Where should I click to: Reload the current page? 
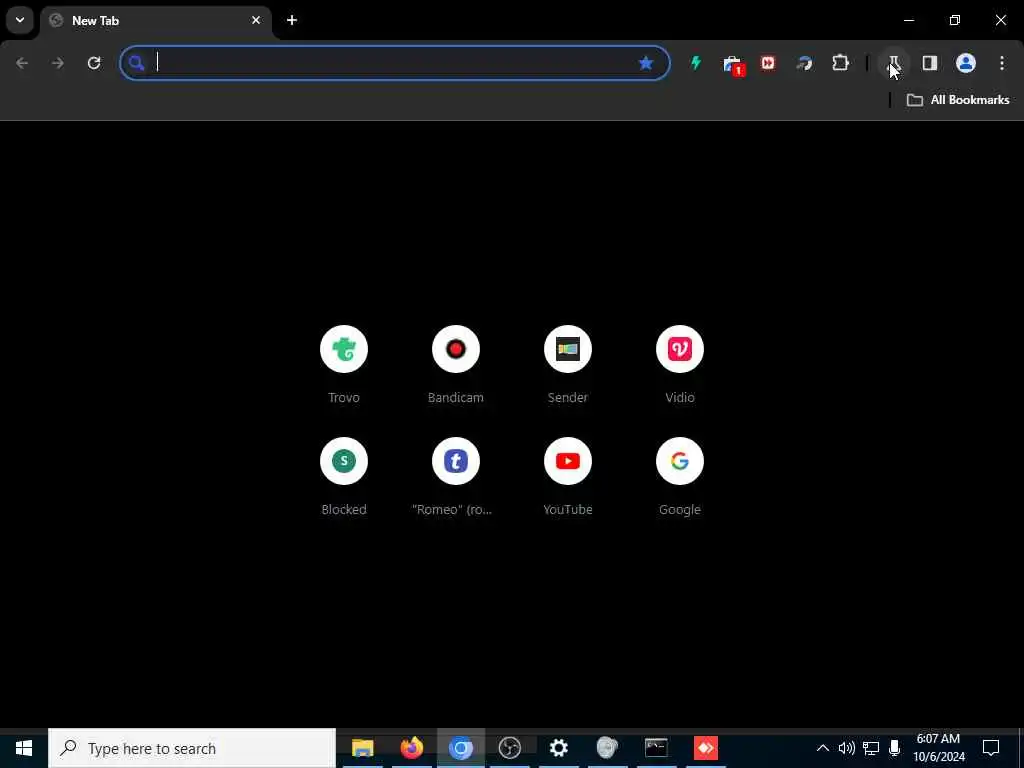pos(94,63)
